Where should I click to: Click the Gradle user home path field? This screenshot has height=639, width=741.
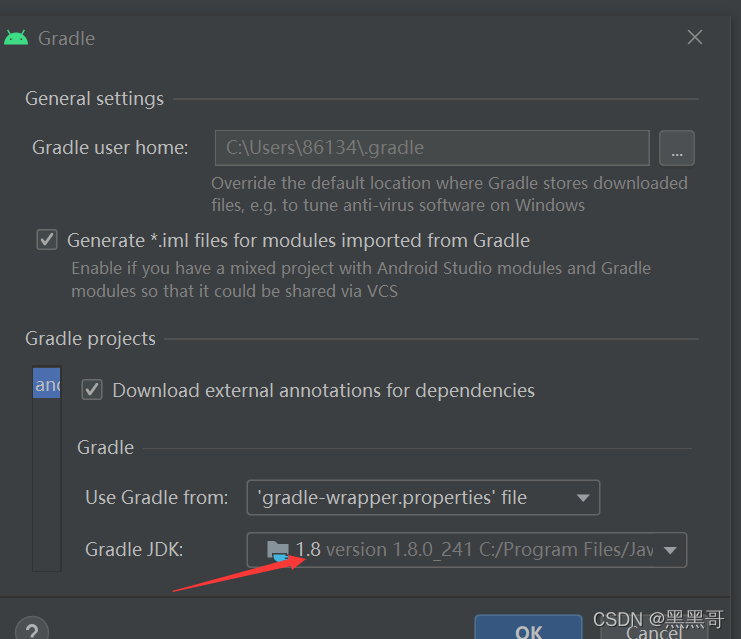click(x=432, y=148)
